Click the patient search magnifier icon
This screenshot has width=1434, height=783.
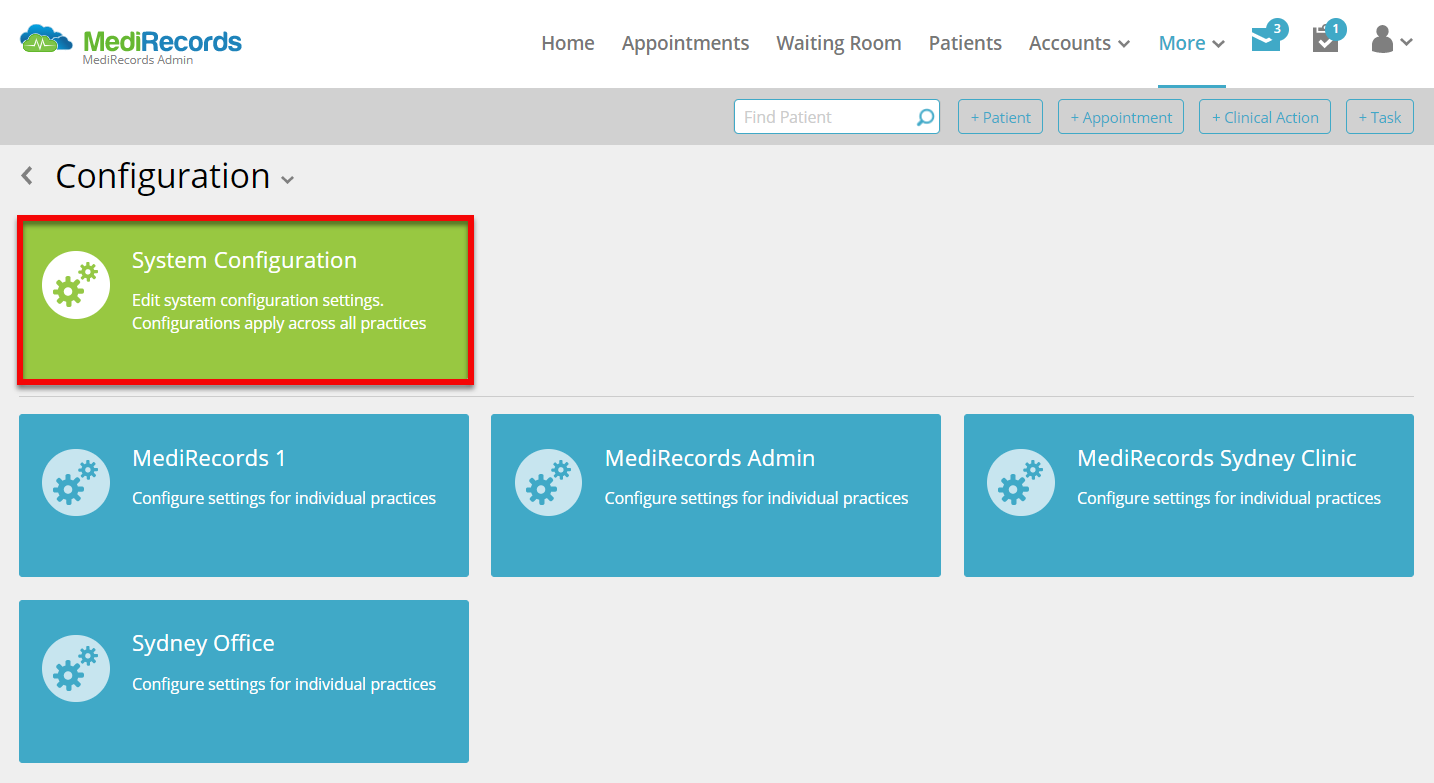point(923,116)
